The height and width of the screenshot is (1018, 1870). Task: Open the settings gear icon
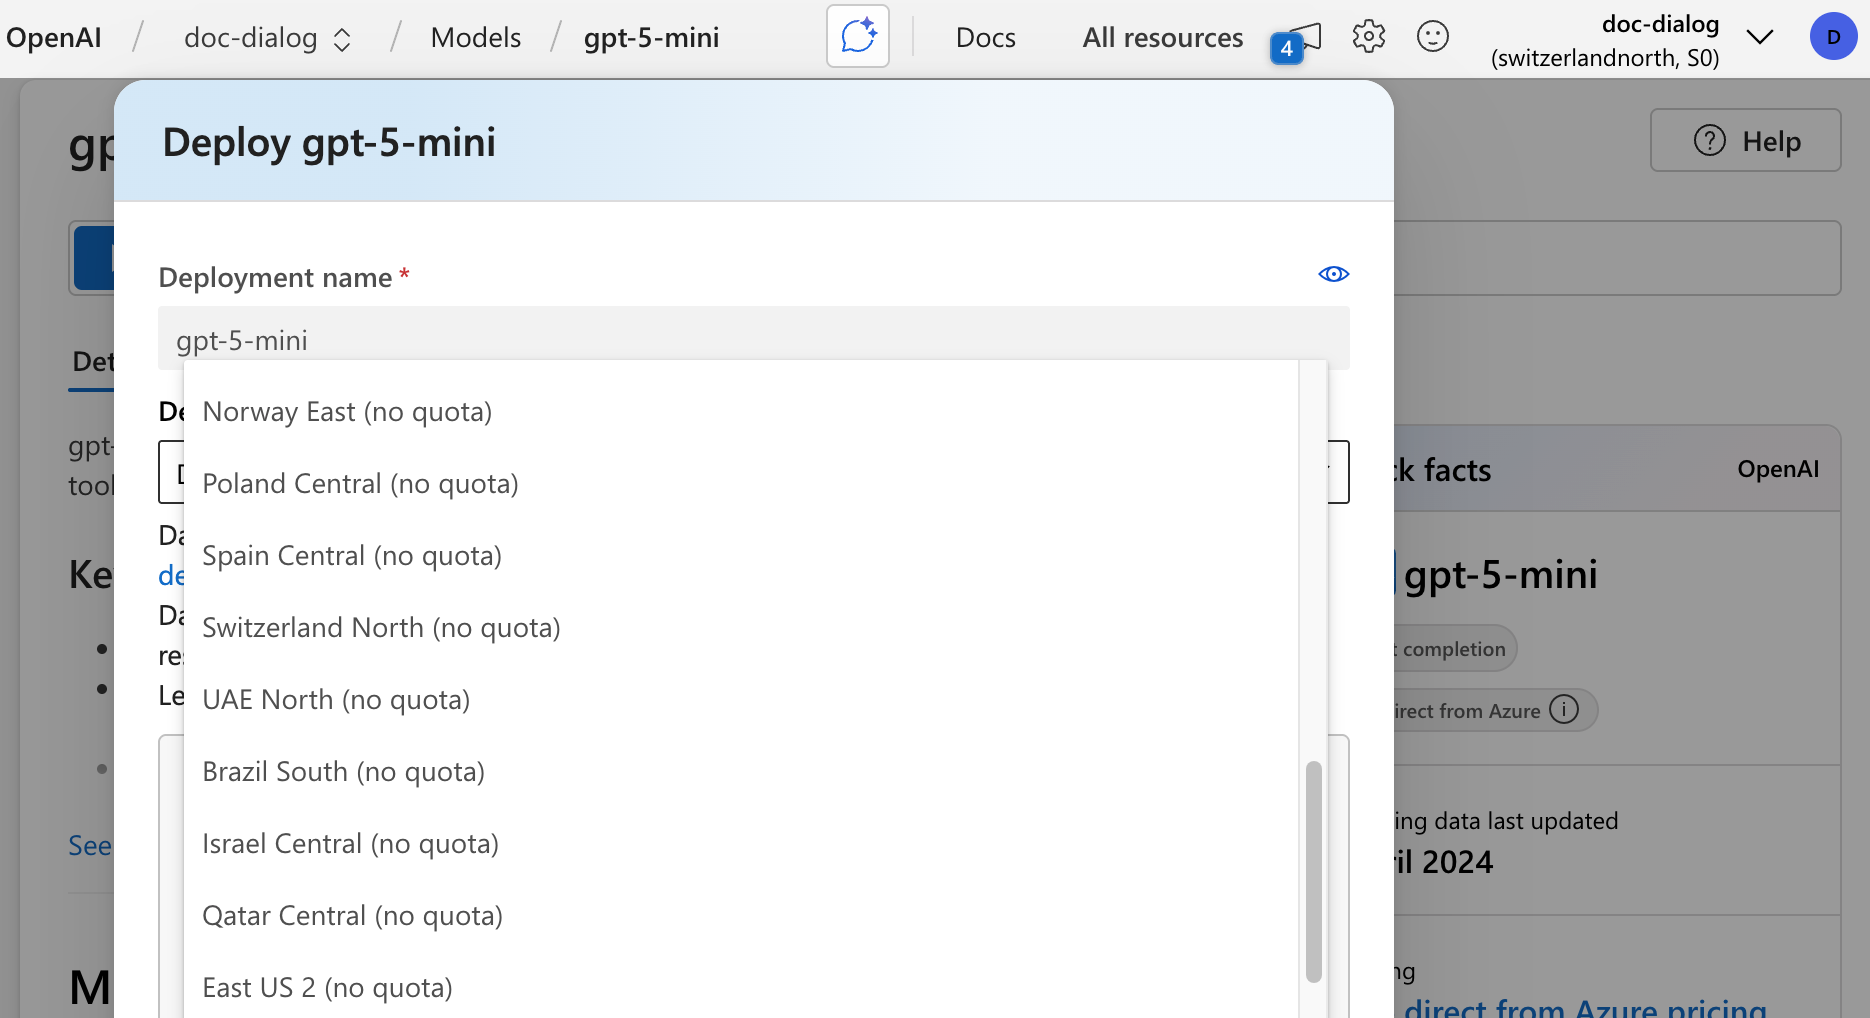pos(1369,37)
